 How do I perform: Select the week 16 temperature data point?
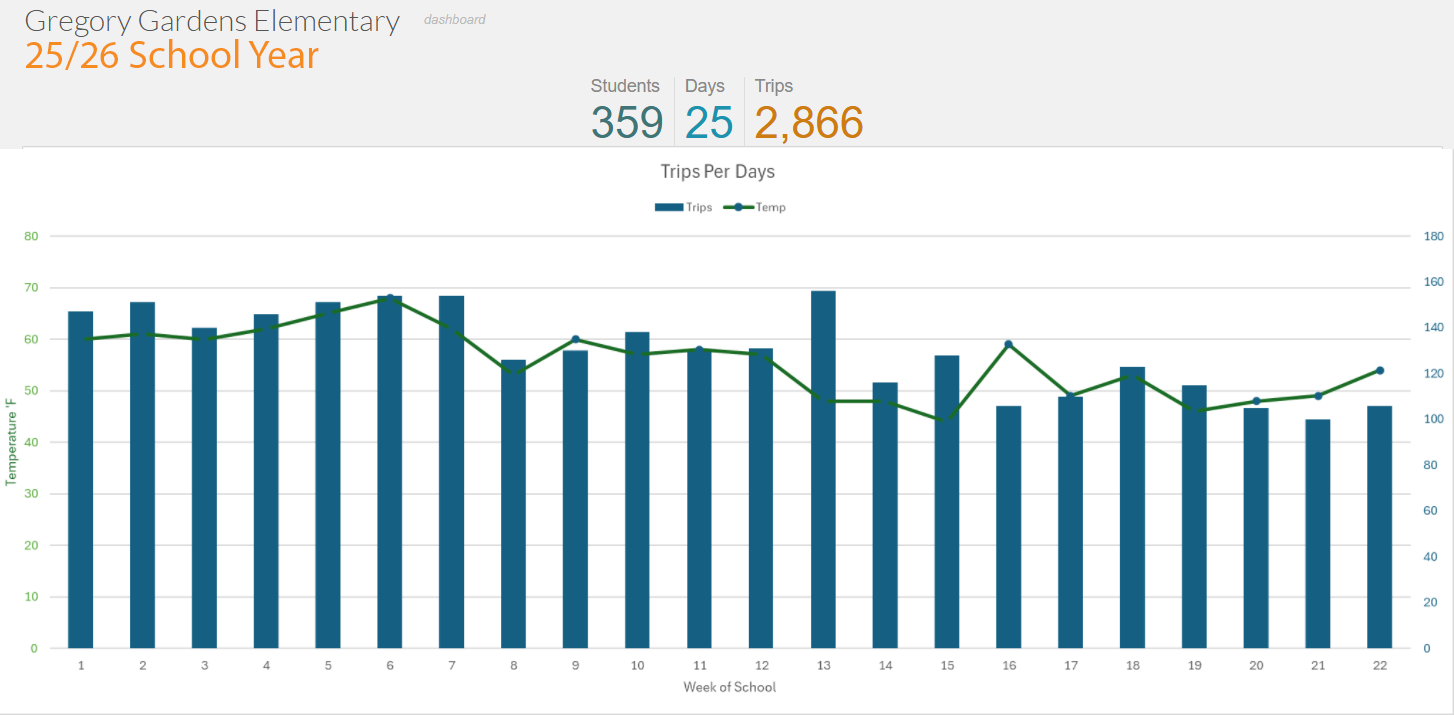[1008, 344]
